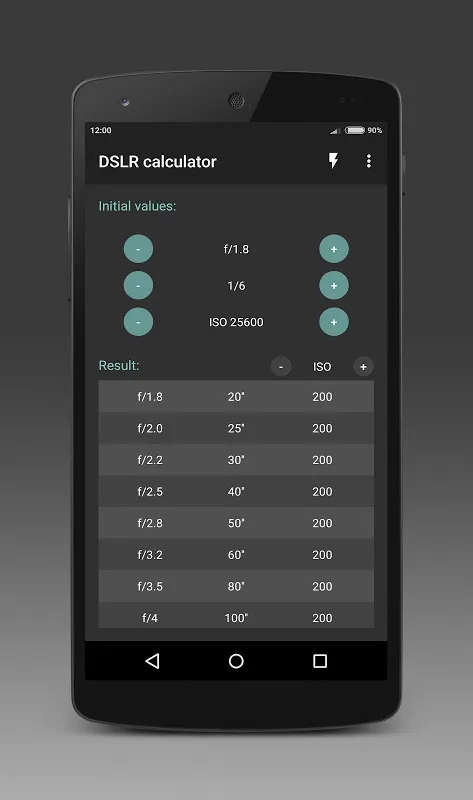This screenshot has width=473, height=800.
Task: Select the f/3.5 result row cell
Action: point(150,586)
